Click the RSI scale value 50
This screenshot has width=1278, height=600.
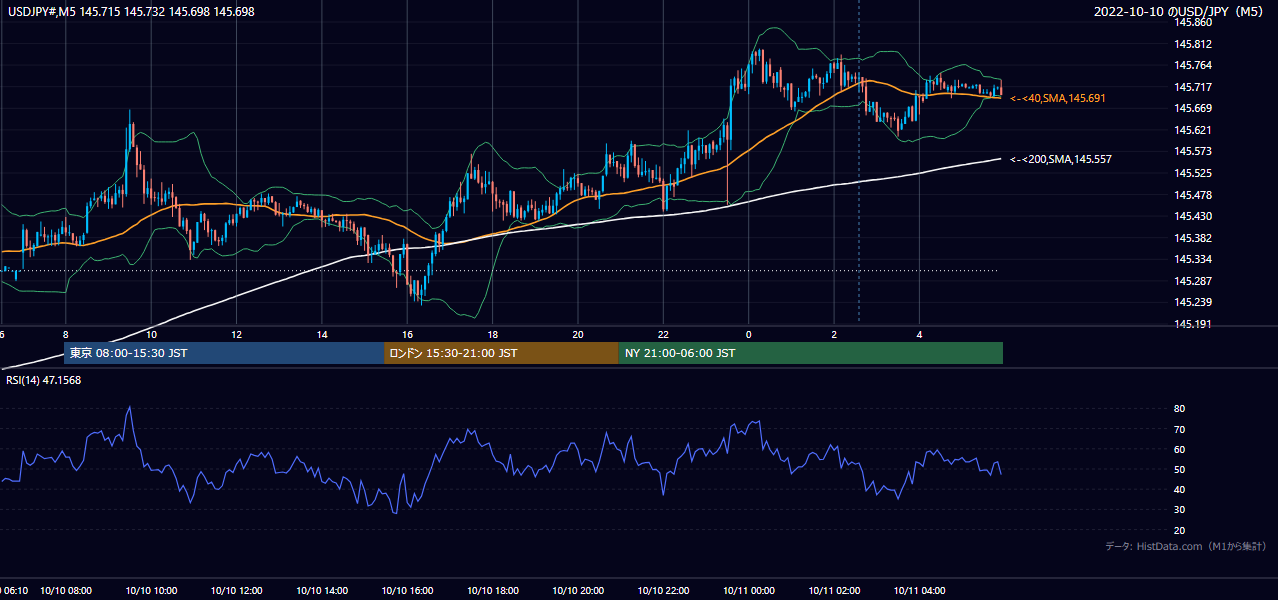point(1179,469)
